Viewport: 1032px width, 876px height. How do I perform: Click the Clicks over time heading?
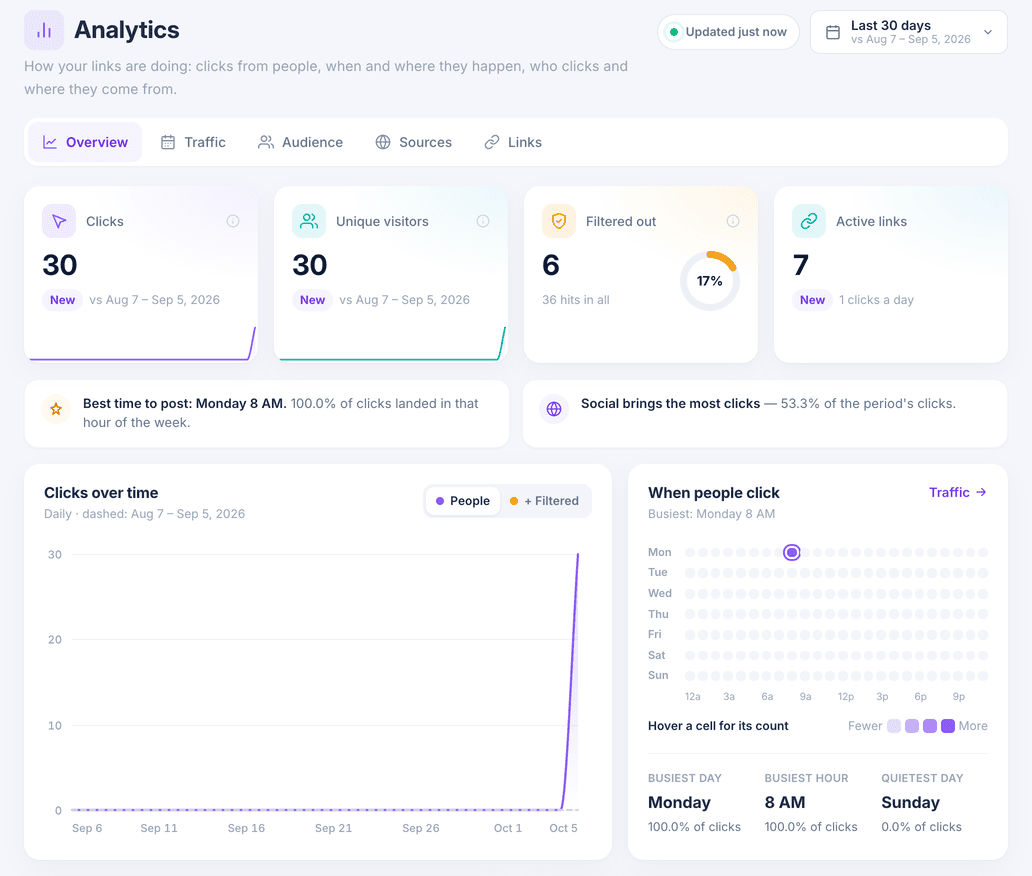click(x=101, y=493)
